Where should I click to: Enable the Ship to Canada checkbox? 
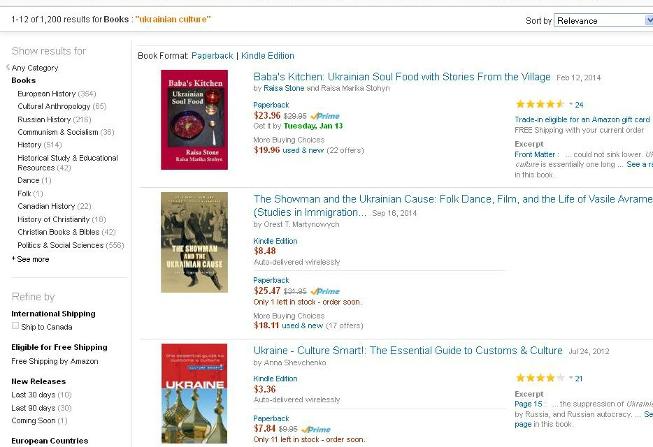[15, 326]
